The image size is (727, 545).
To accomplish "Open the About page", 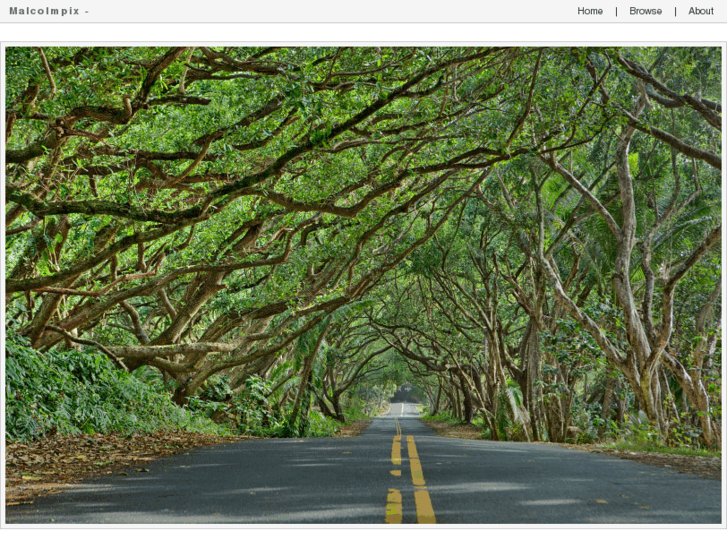I will [x=701, y=11].
